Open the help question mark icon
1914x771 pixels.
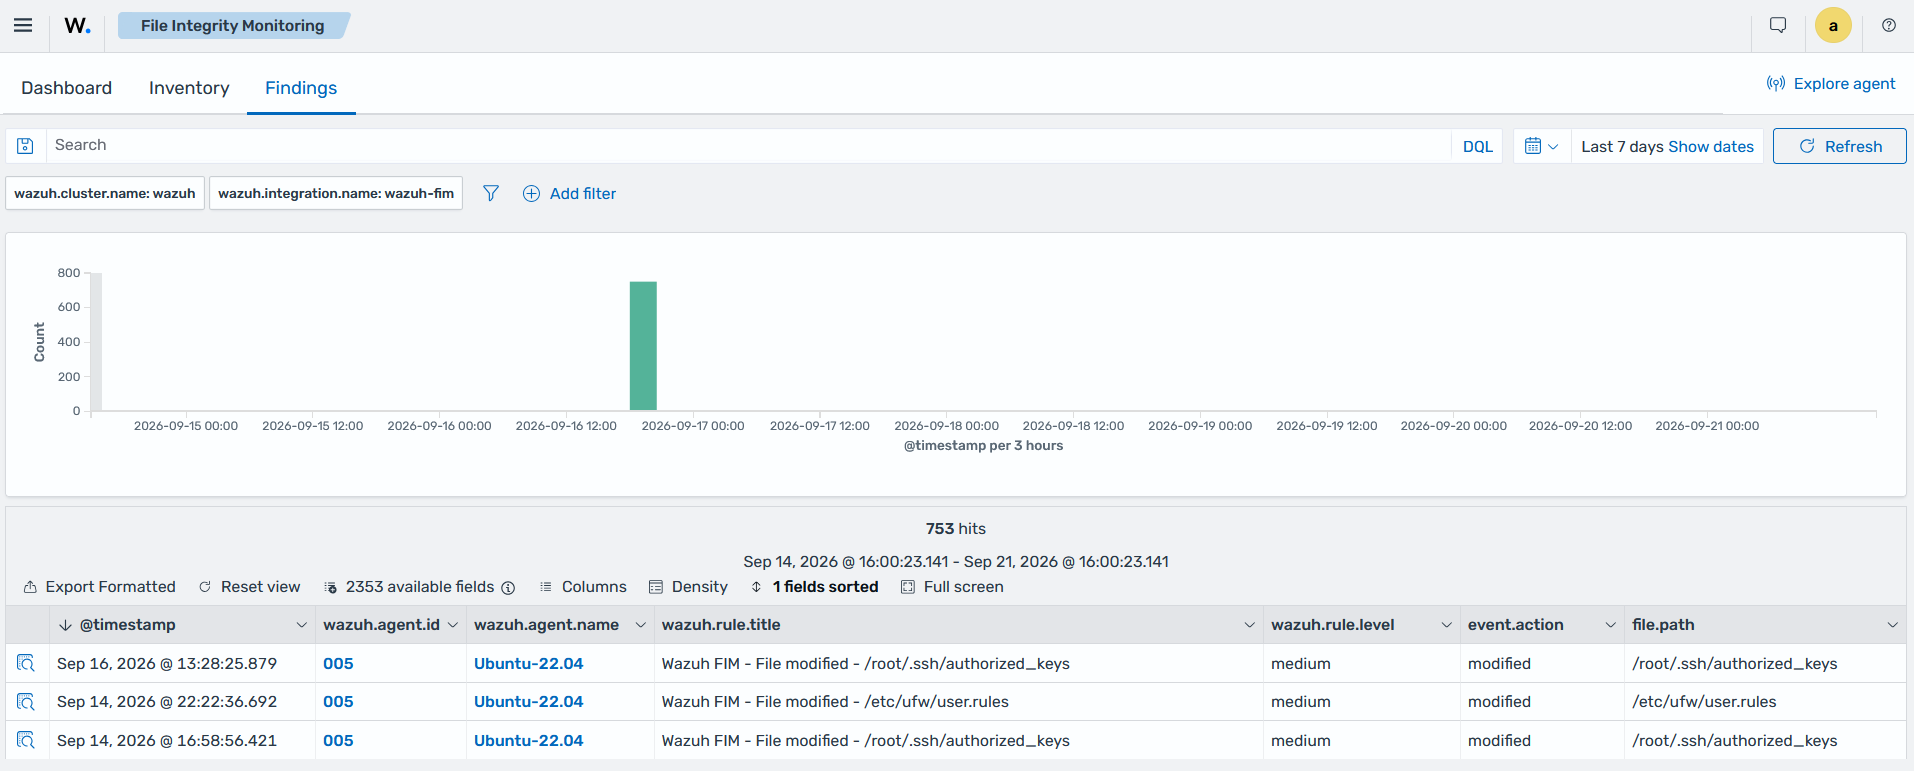pyautogui.click(x=1889, y=26)
